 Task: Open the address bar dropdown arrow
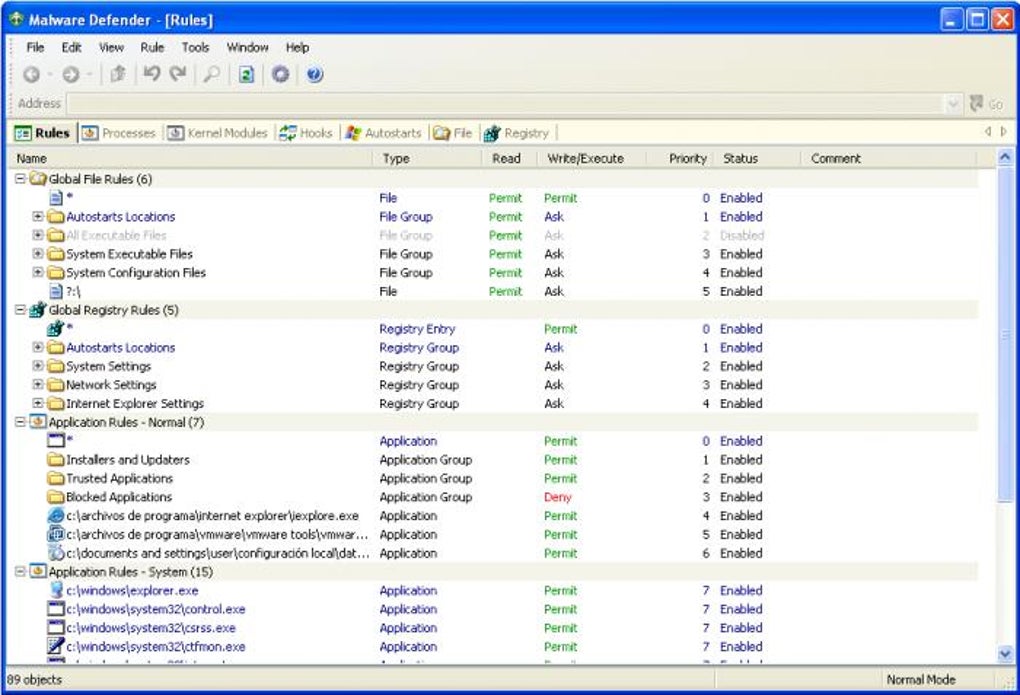click(953, 103)
